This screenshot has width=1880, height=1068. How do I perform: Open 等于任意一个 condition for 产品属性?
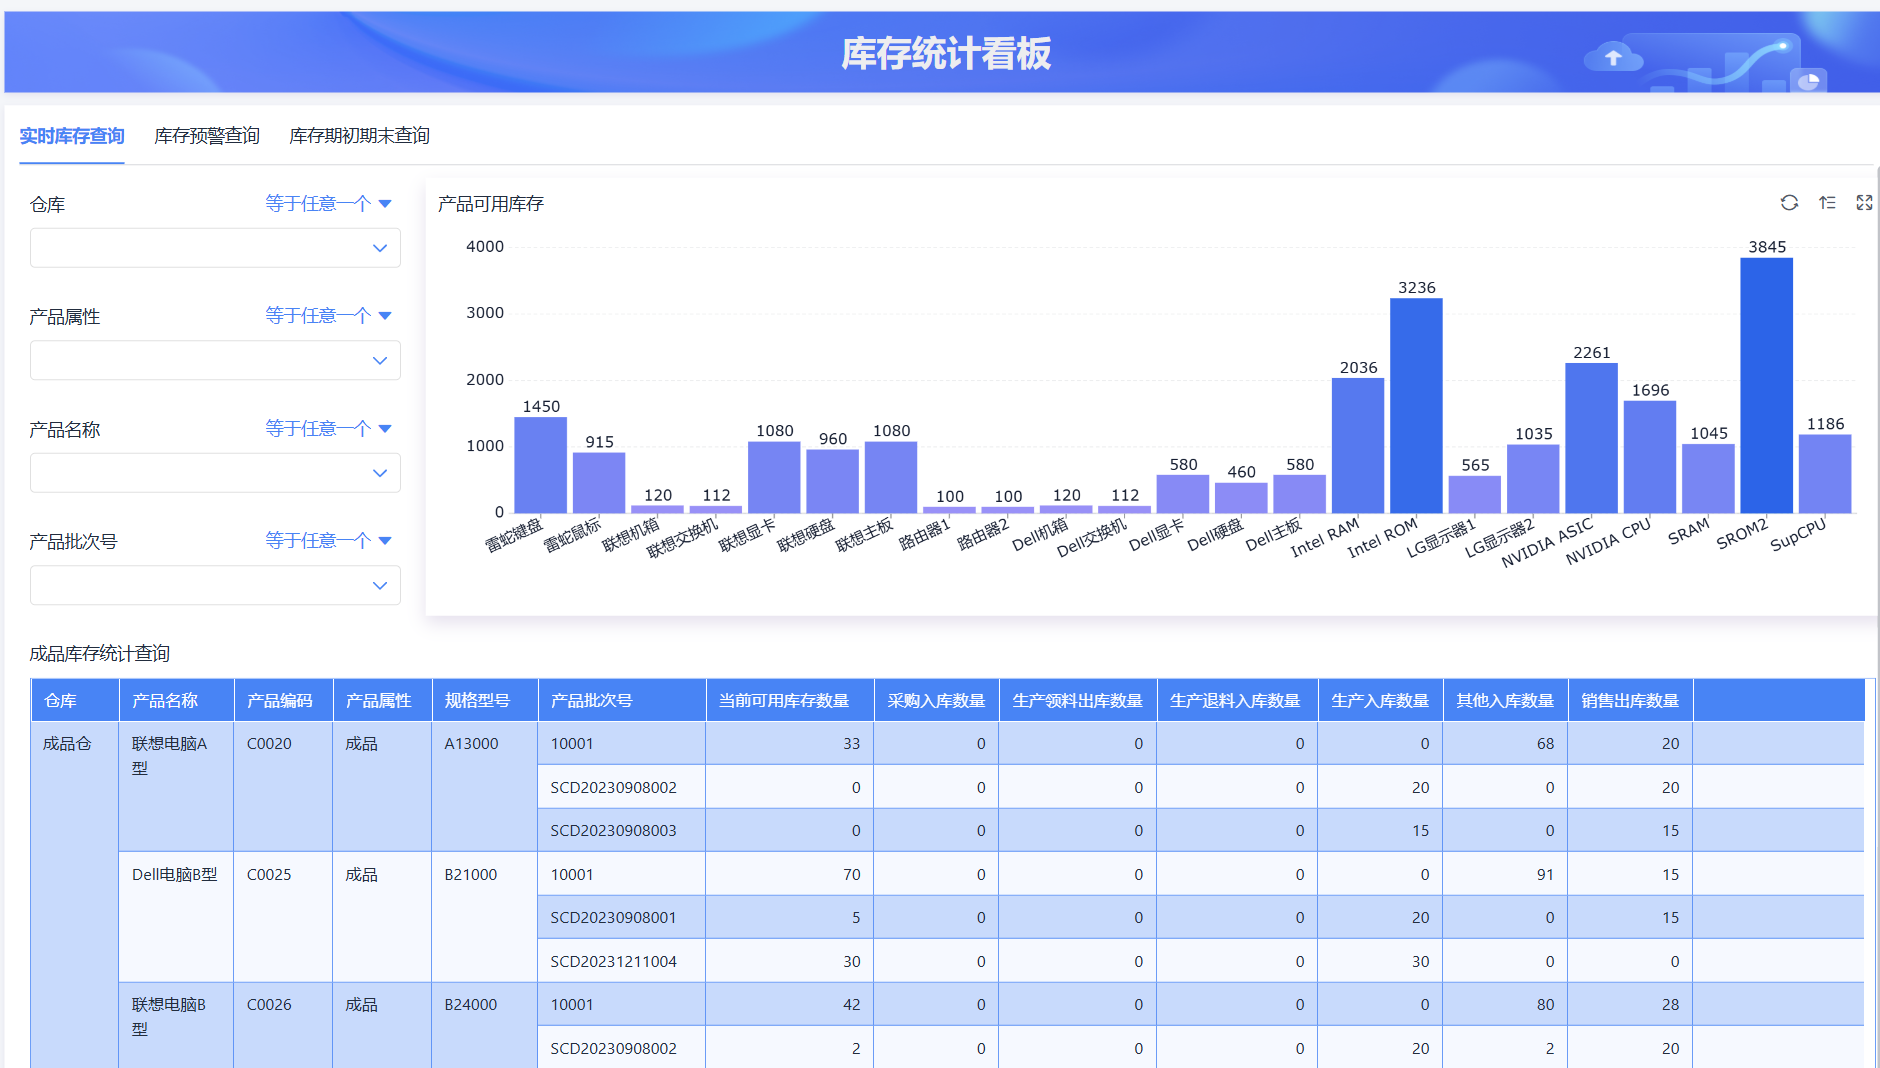coord(328,316)
